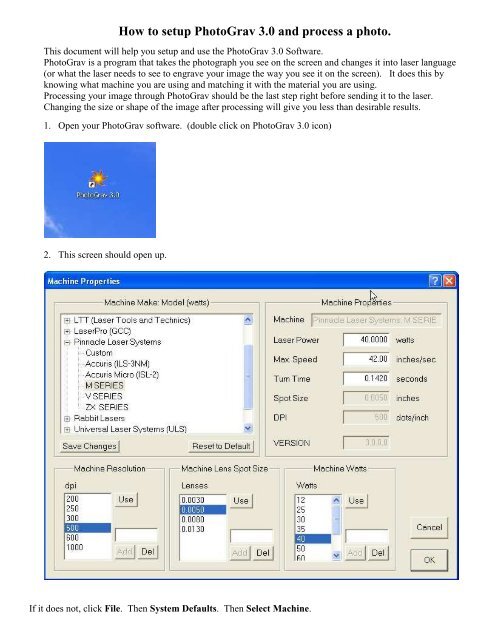Click OK to confirm machine properties
The height and width of the screenshot is (640, 495).
click(x=429, y=560)
